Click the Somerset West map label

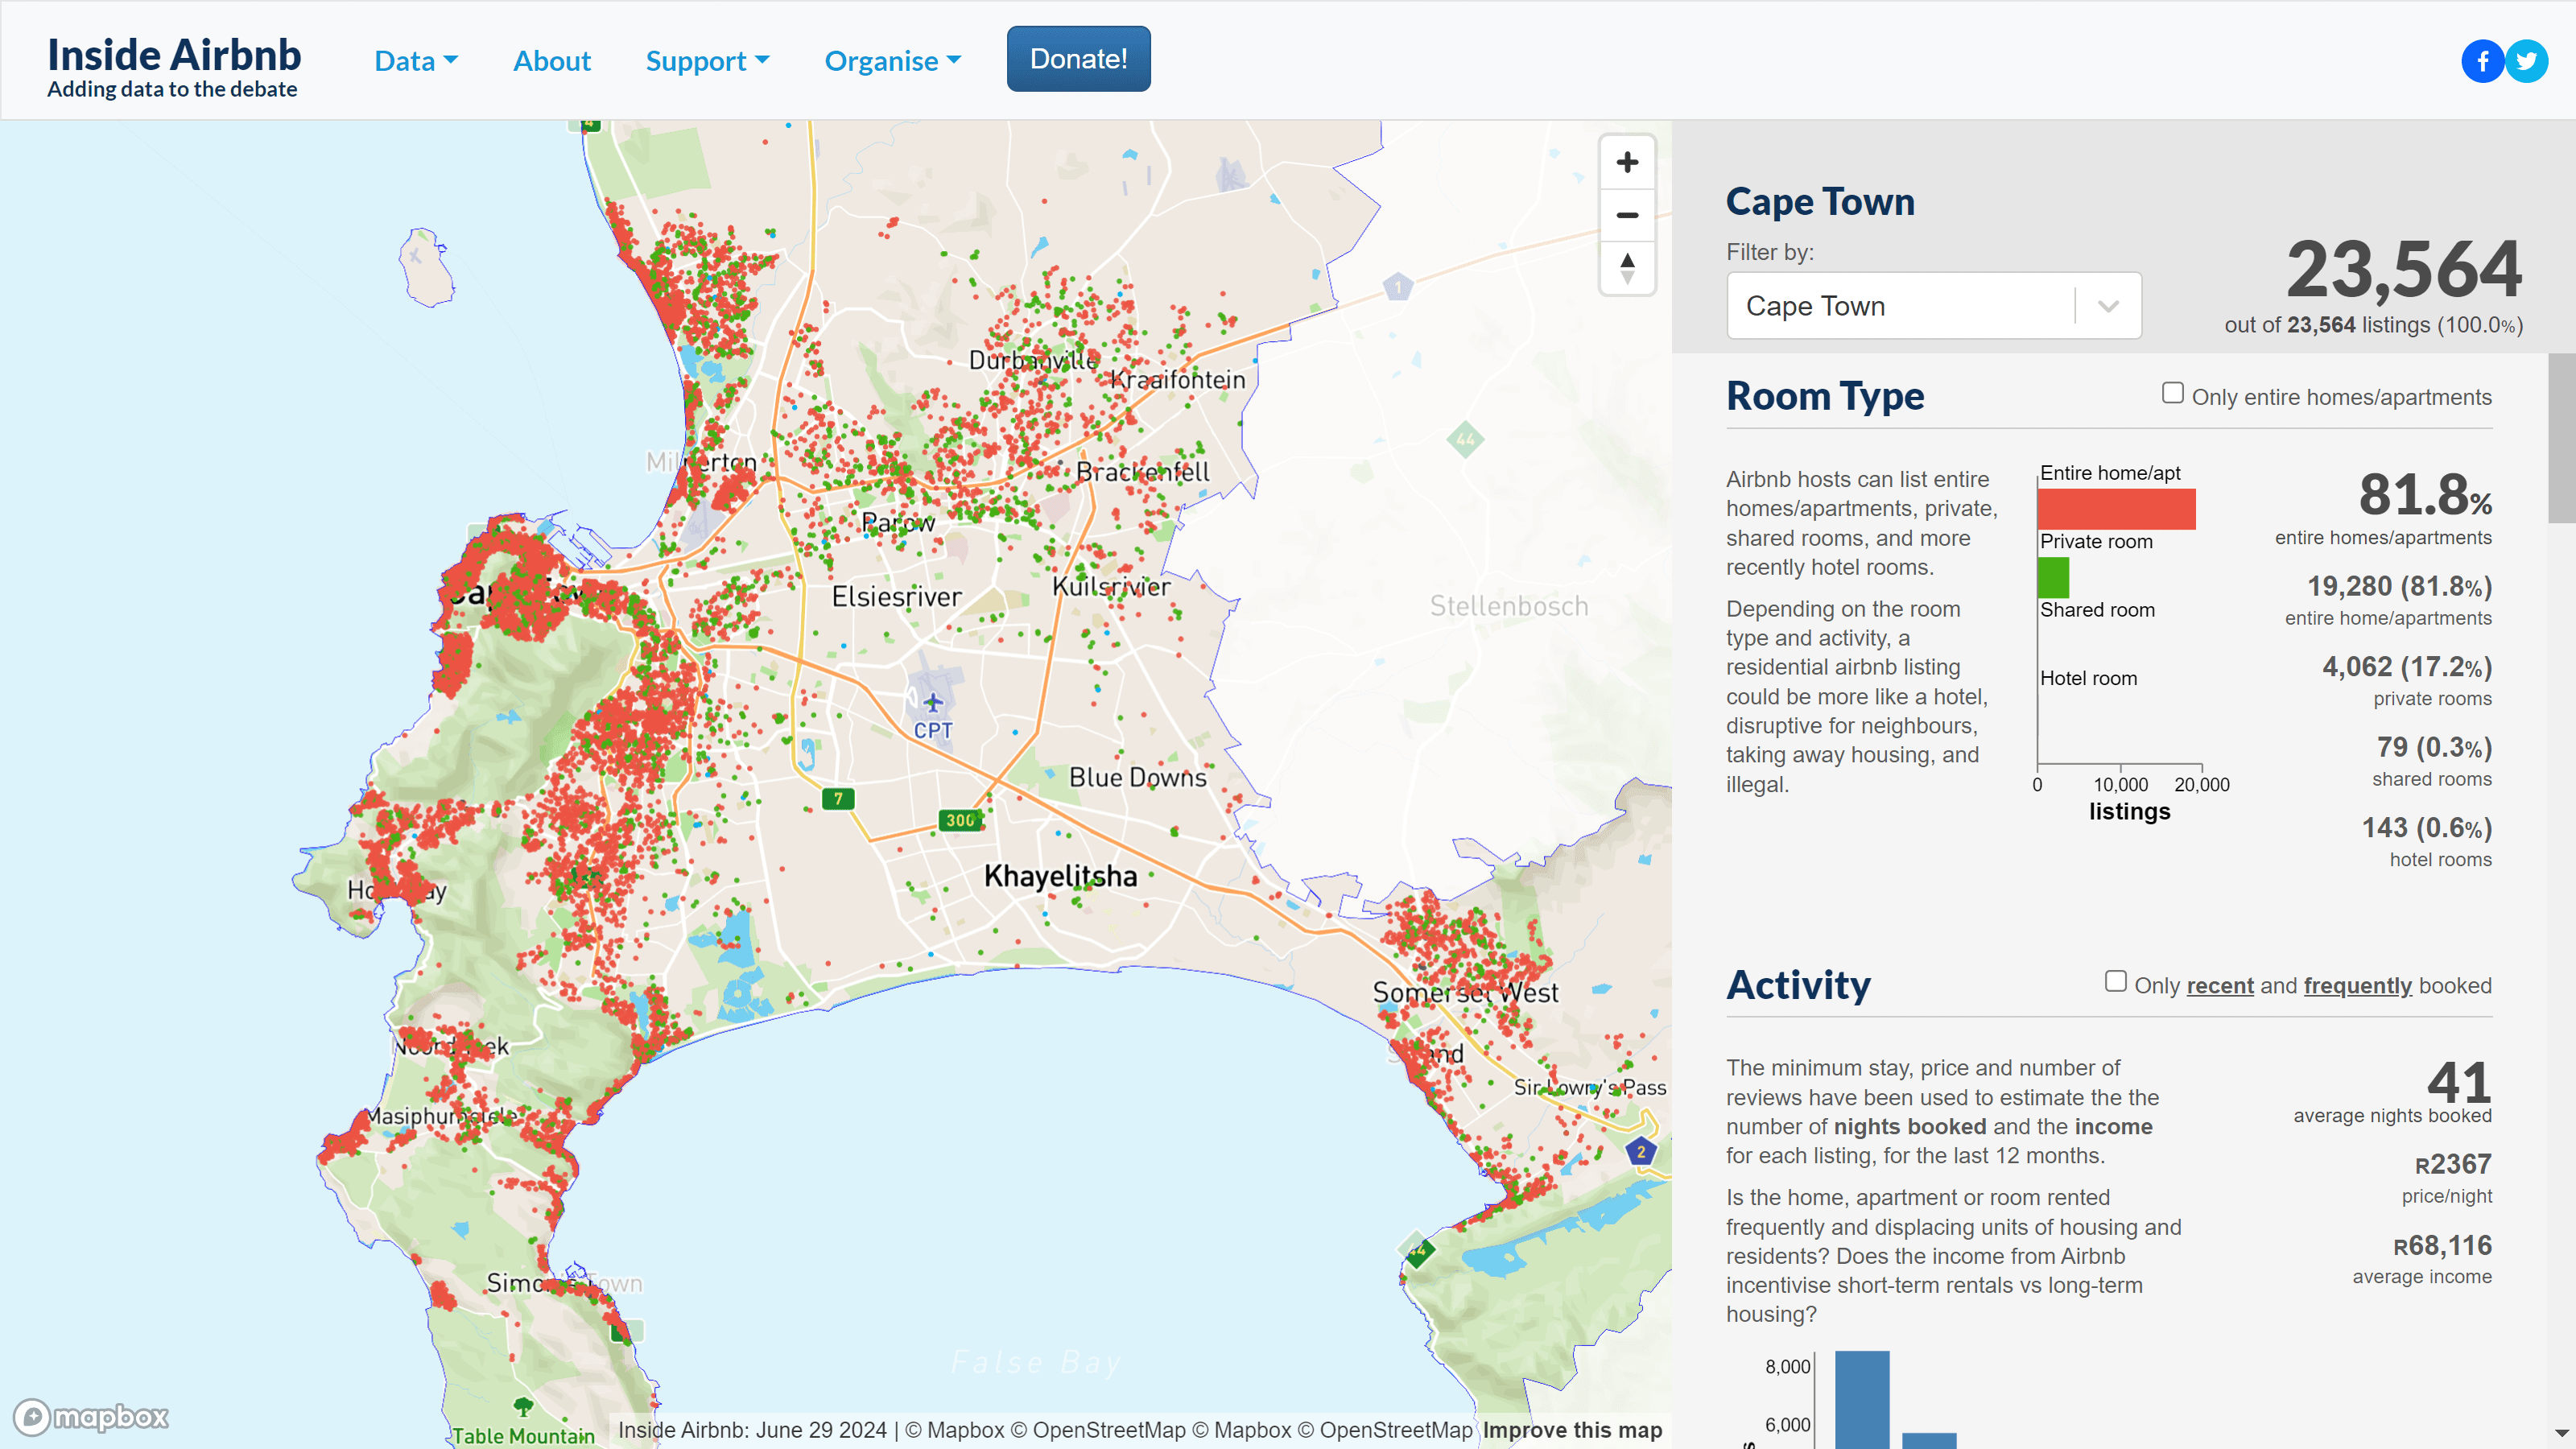click(1465, 993)
